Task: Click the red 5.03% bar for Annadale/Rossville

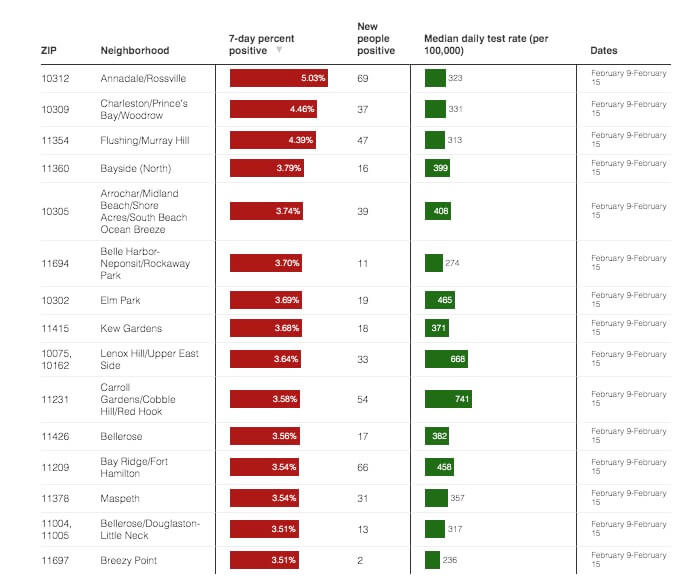Action: (279, 78)
